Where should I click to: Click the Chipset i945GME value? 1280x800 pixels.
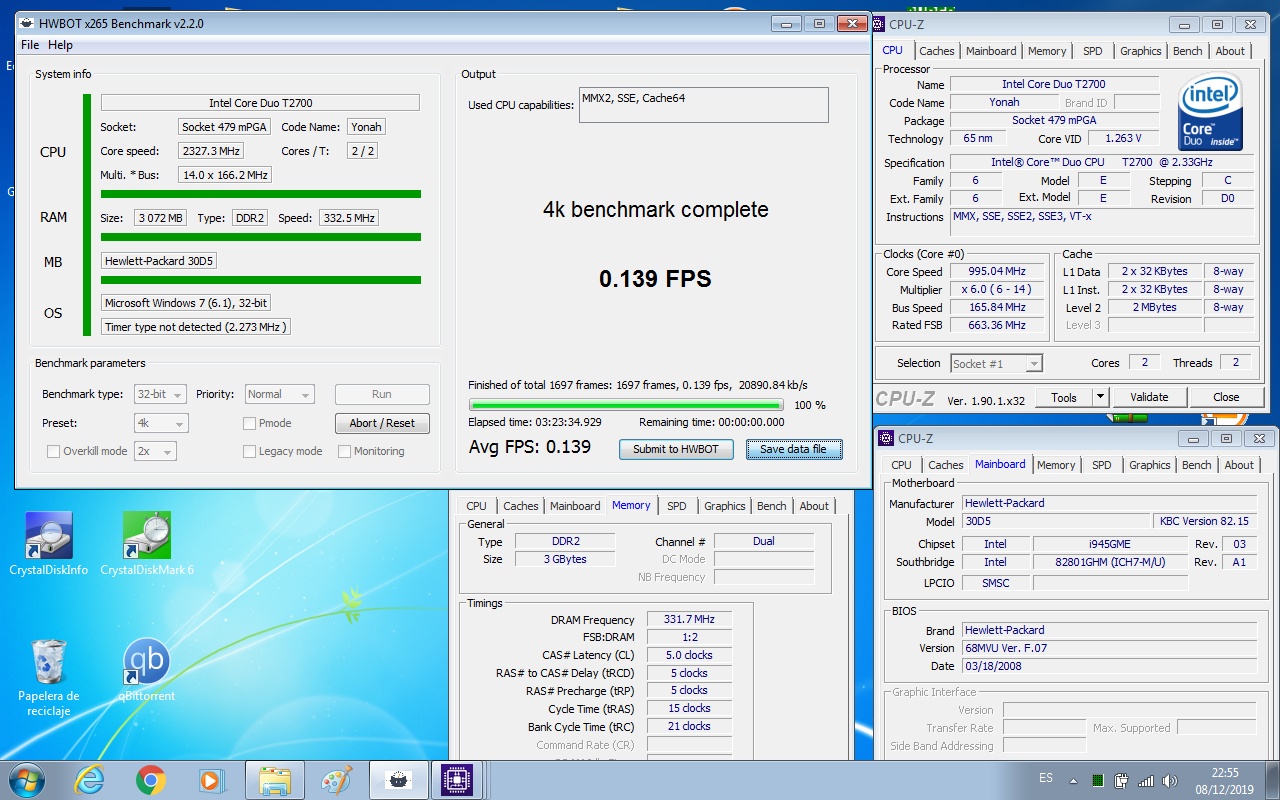(x=1110, y=544)
